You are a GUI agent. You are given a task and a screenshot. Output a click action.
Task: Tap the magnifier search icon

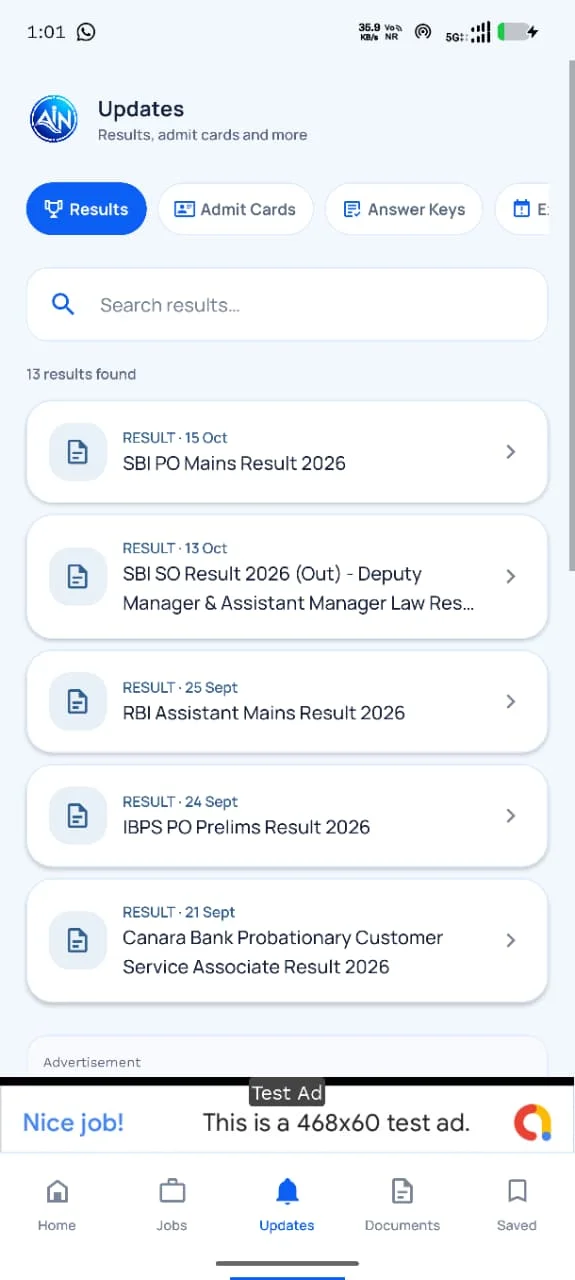click(x=63, y=305)
